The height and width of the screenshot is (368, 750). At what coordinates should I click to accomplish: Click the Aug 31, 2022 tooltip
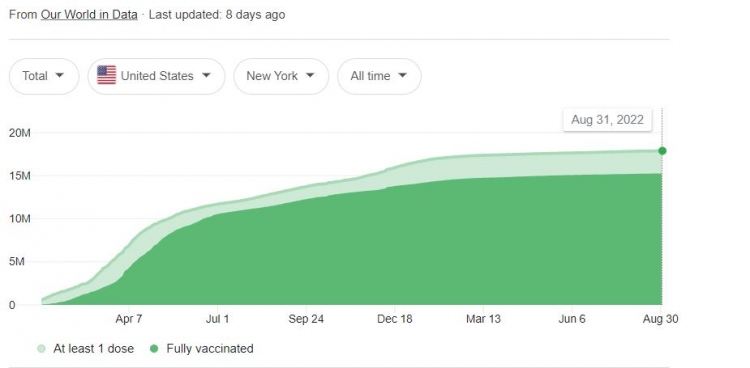pos(607,120)
